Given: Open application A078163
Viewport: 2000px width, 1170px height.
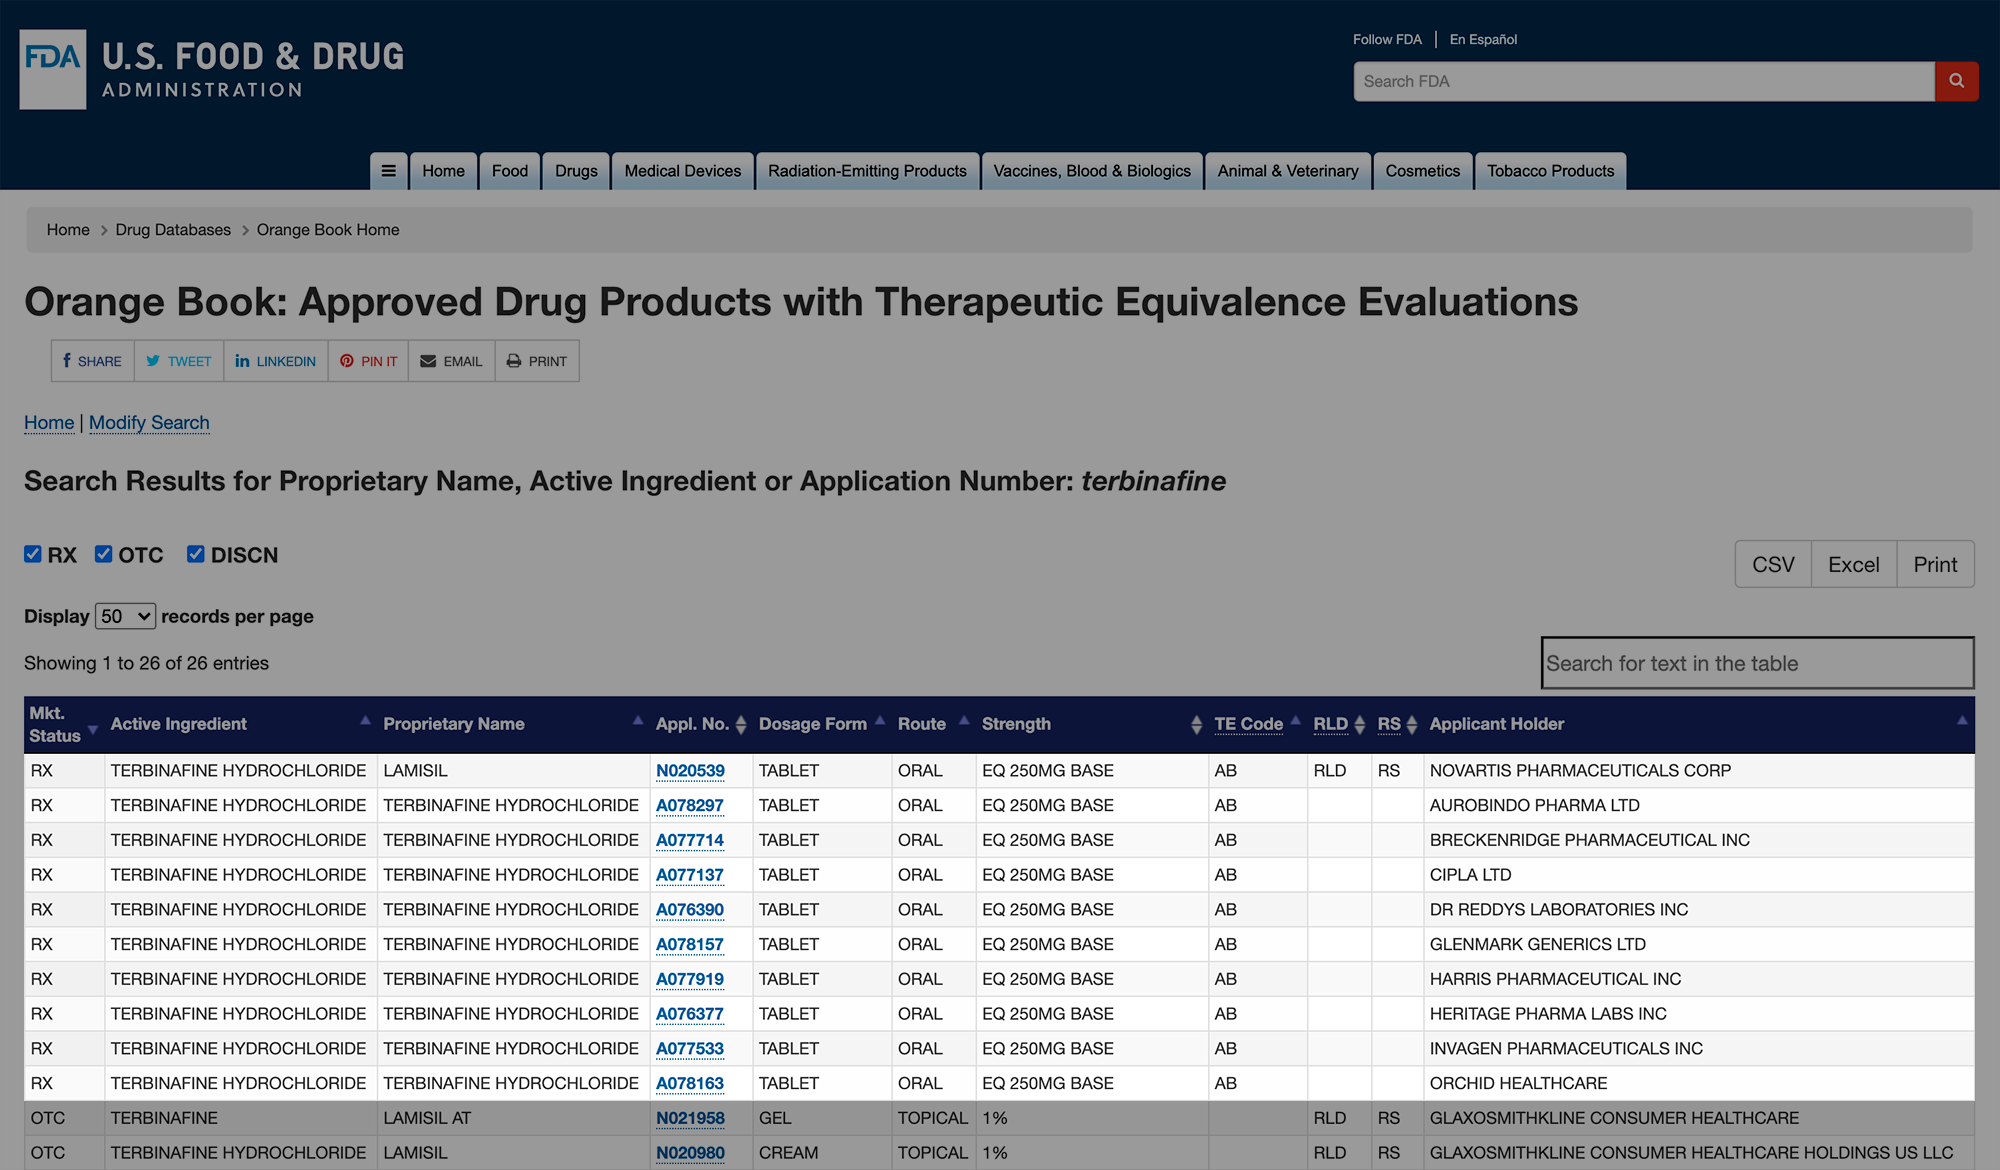Looking at the screenshot, I should 690,1083.
